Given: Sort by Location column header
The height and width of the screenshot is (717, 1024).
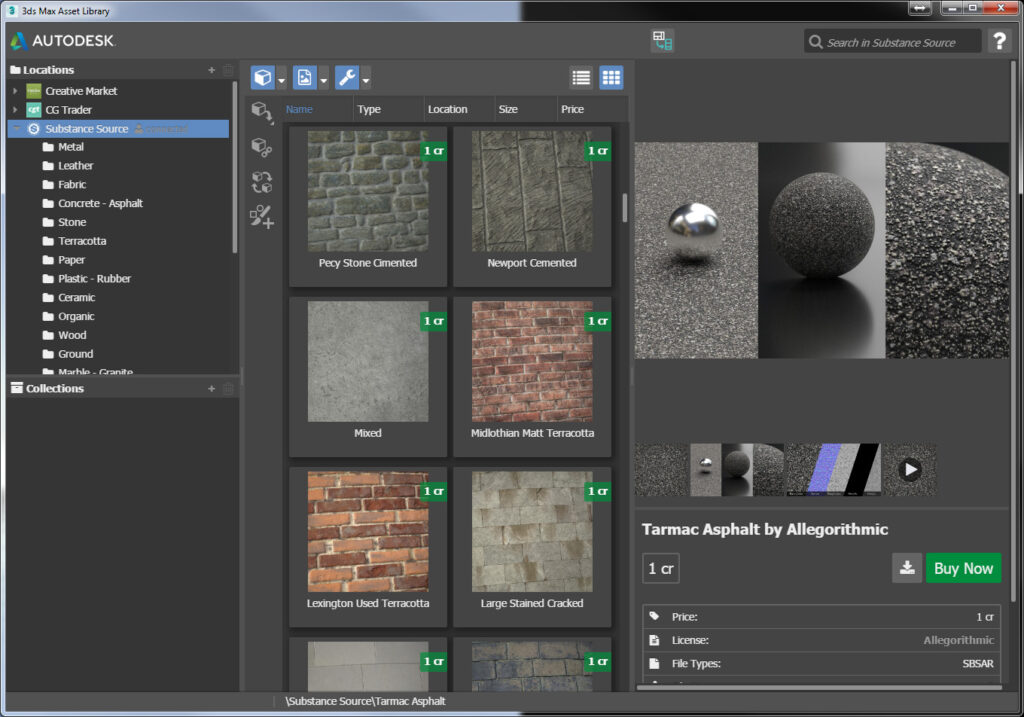Looking at the screenshot, I should (x=447, y=109).
